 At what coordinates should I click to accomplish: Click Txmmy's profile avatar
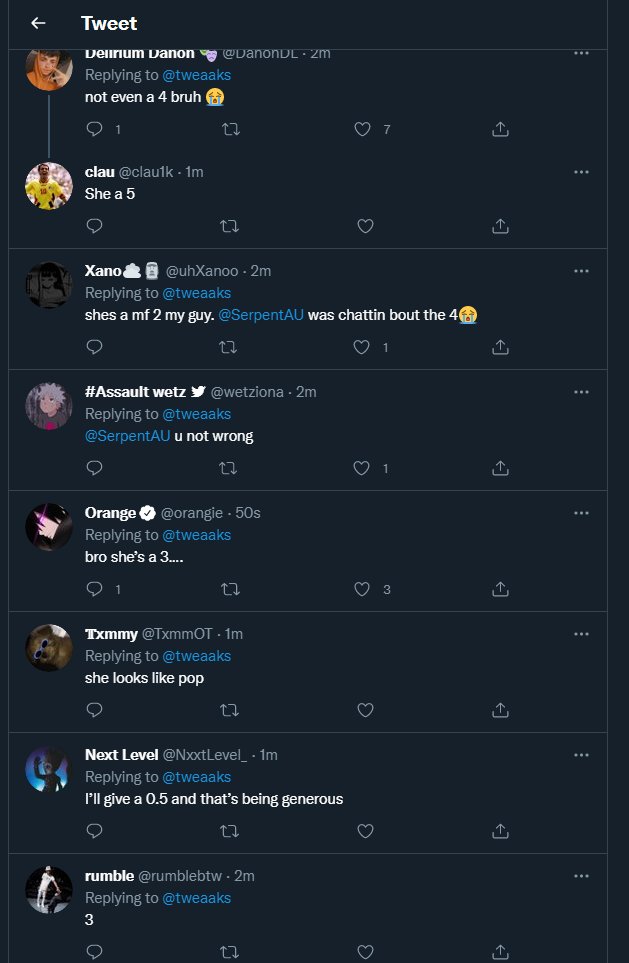pyautogui.click(x=49, y=648)
